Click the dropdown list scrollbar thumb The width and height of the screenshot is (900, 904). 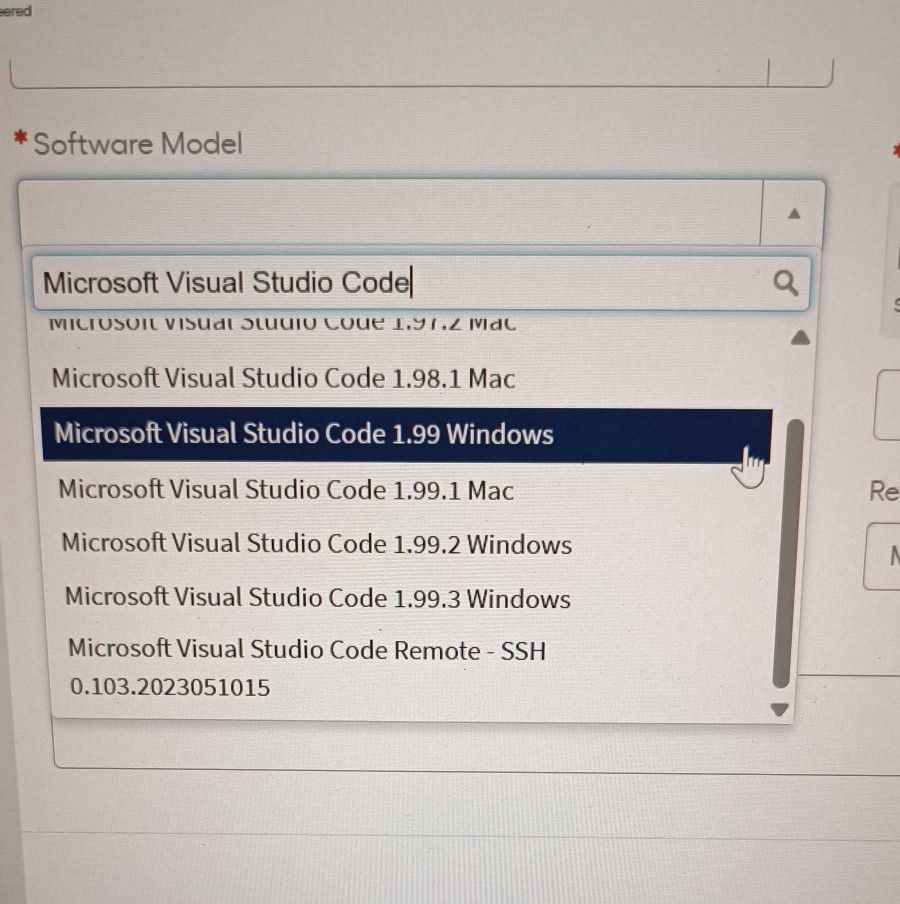click(x=788, y=550)
